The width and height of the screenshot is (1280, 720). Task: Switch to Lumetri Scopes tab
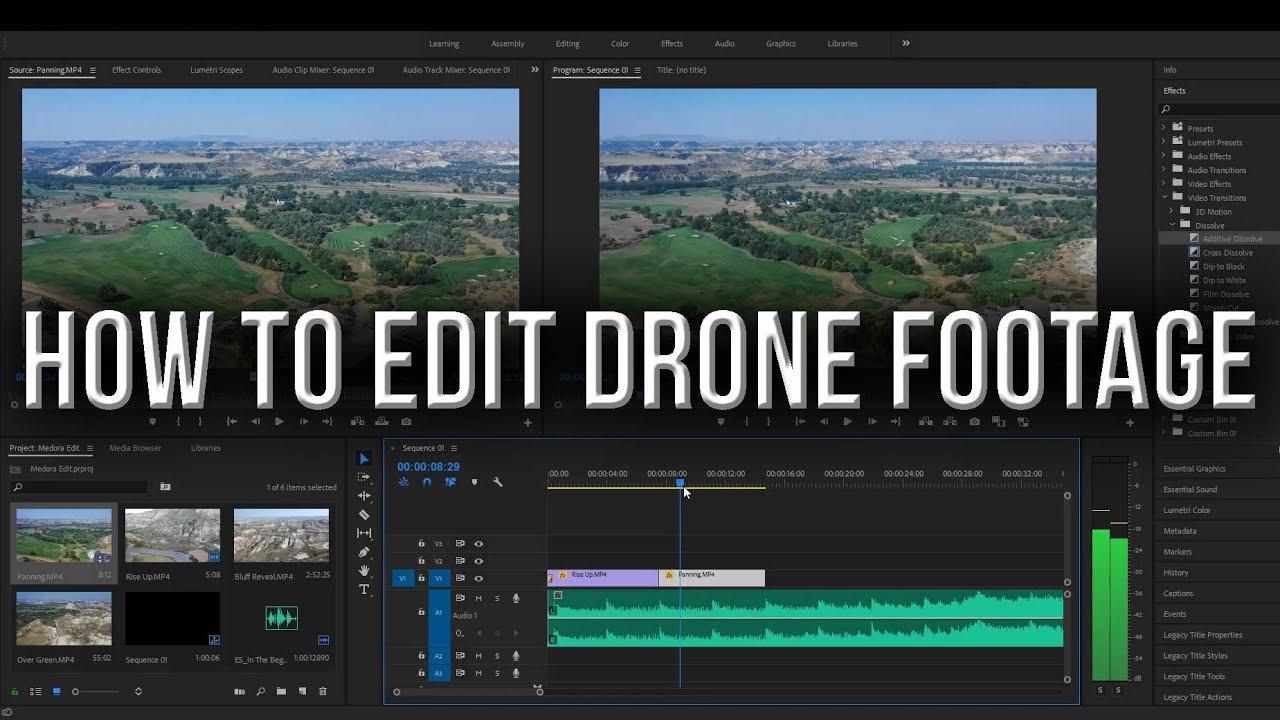217,70
